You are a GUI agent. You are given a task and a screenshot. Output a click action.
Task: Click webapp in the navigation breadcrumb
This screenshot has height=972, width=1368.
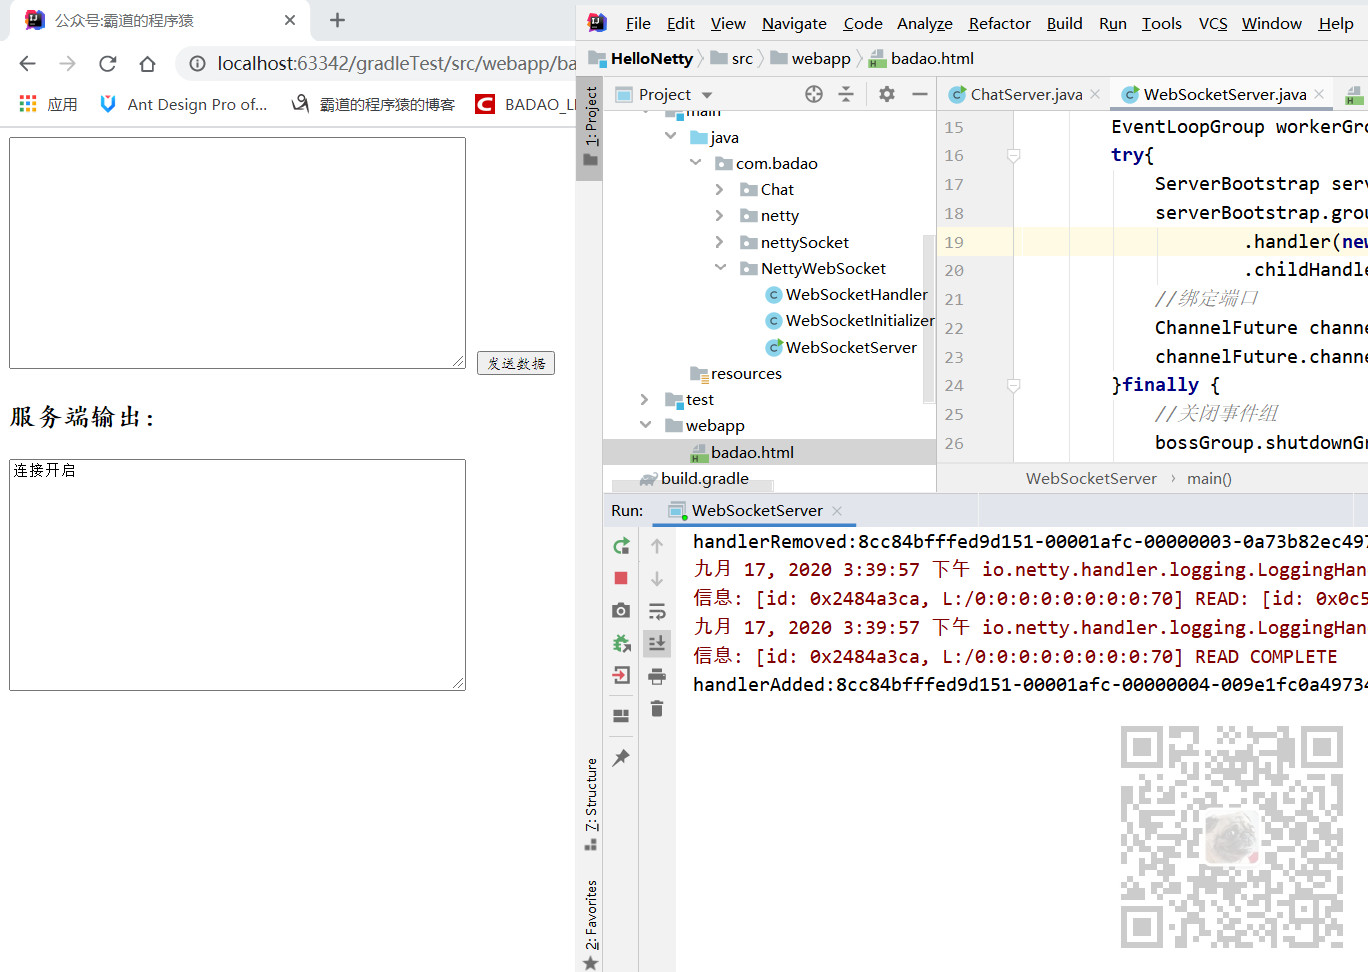tap(821, 58)
